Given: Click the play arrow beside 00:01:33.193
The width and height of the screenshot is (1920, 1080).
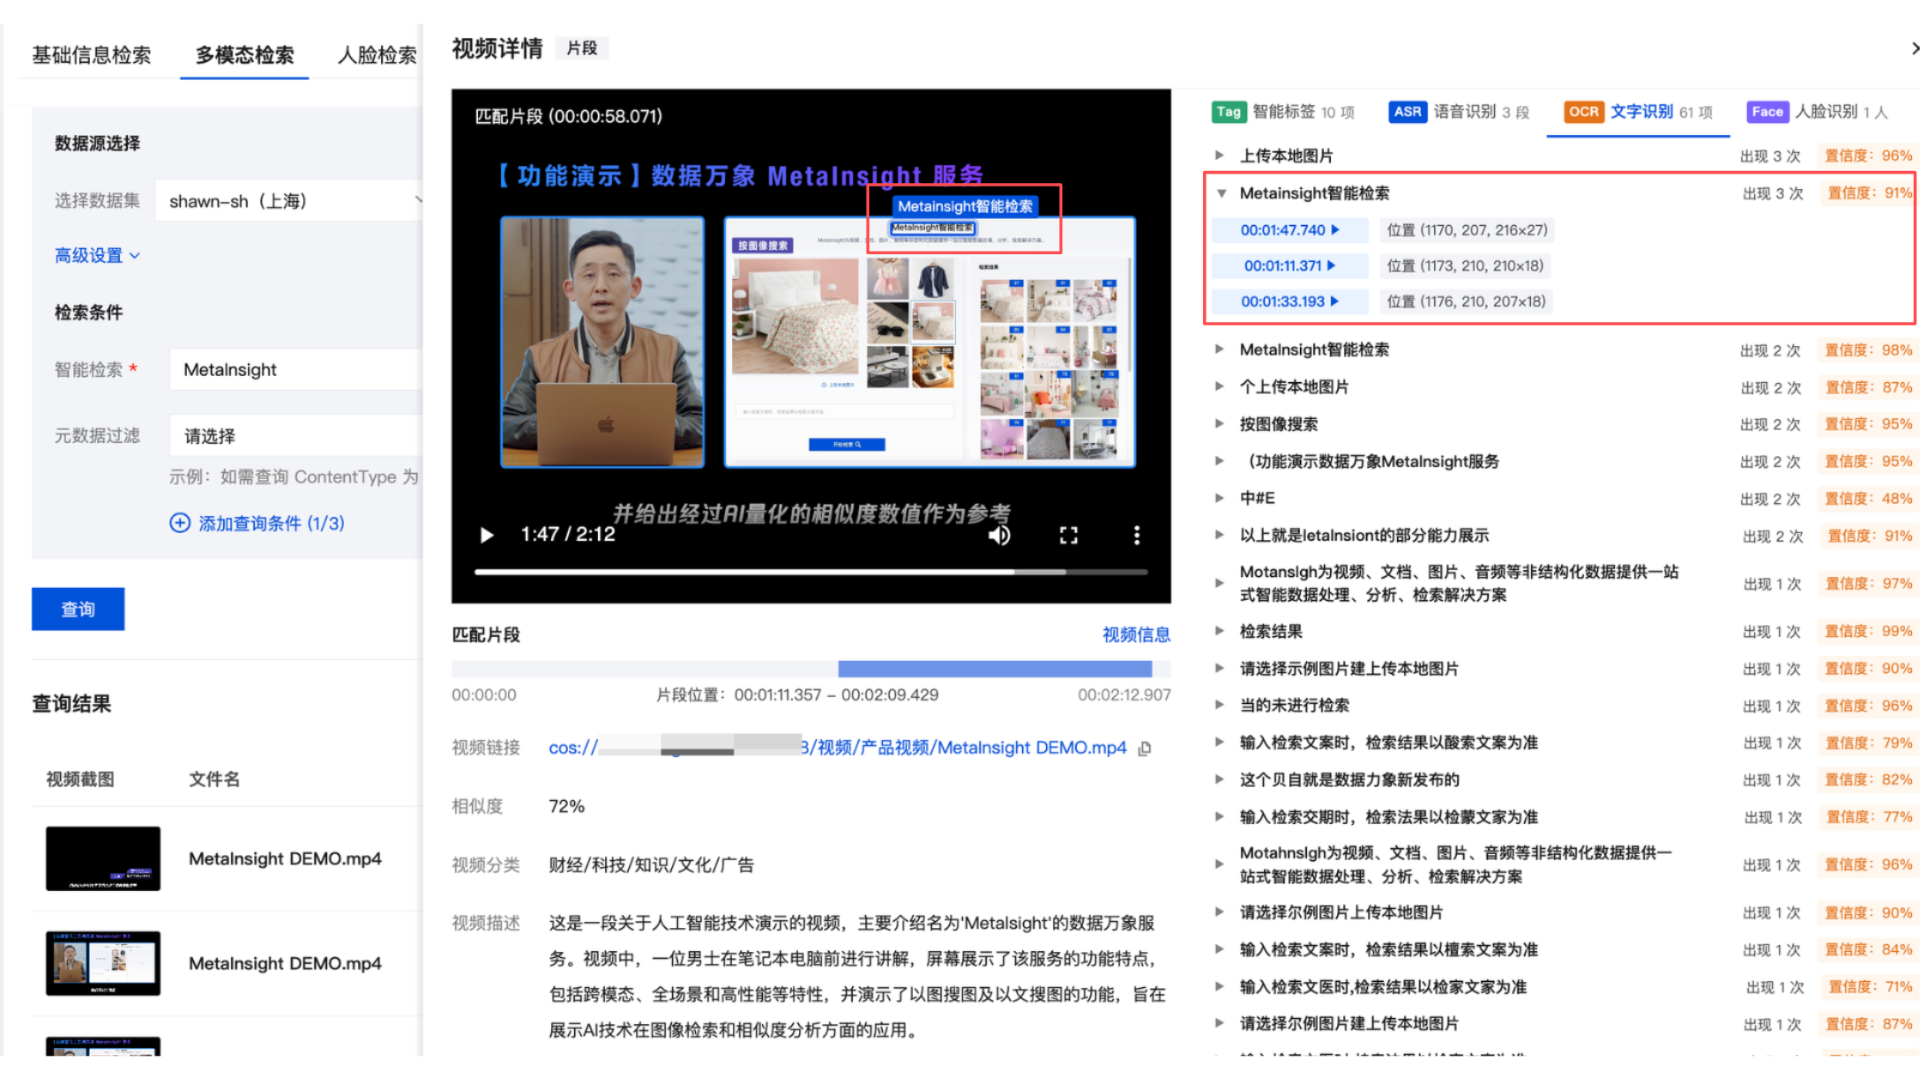Looking at the screenshot, I should click(x=1334, y=301).
